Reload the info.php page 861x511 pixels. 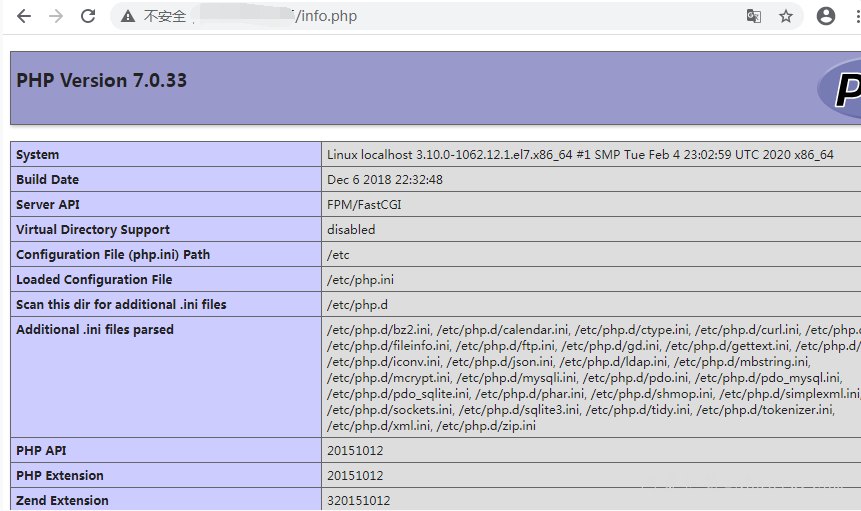click(x=88, y=16)
